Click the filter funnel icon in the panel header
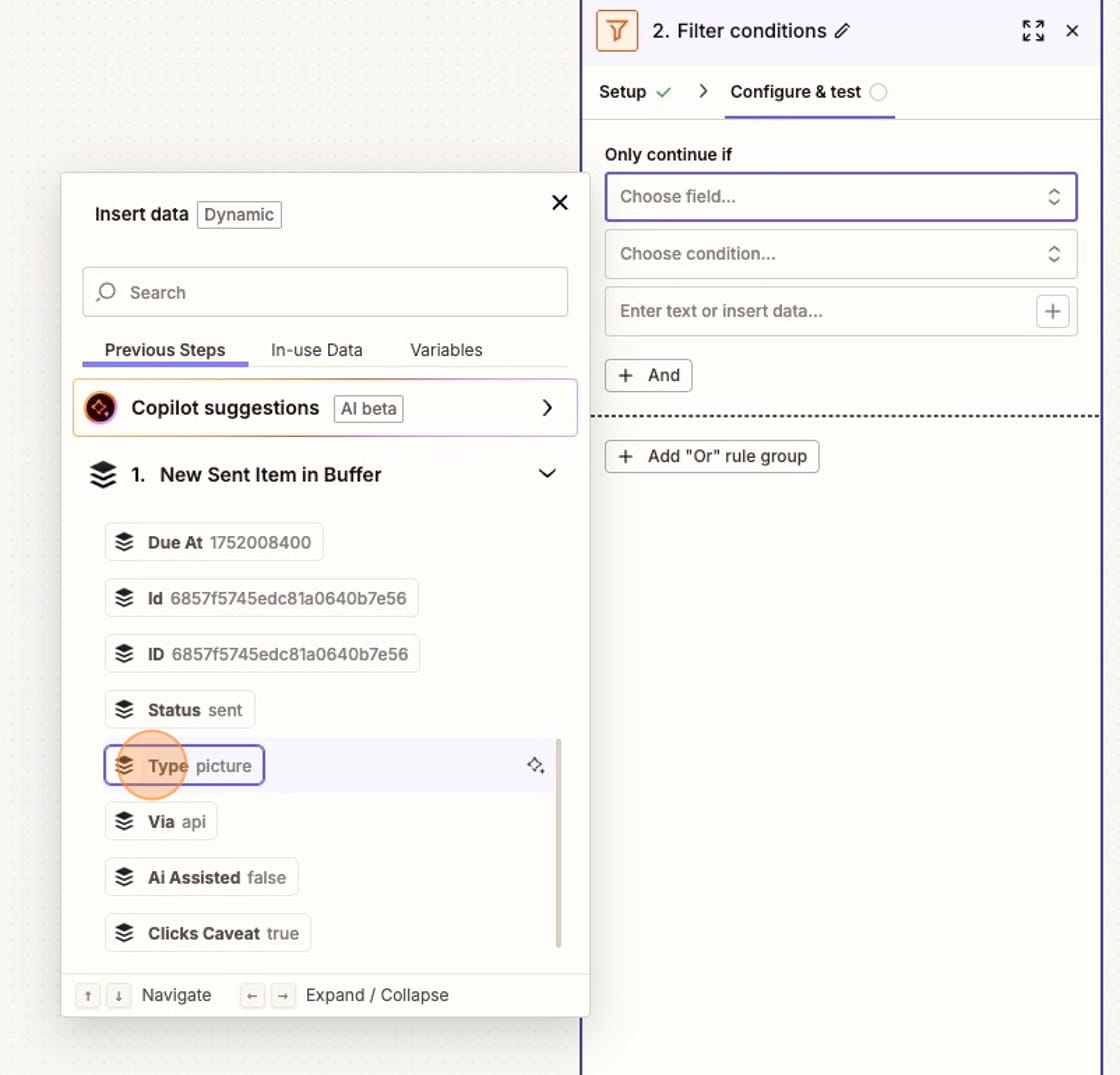1120x1075 pixels. point(617,31)
